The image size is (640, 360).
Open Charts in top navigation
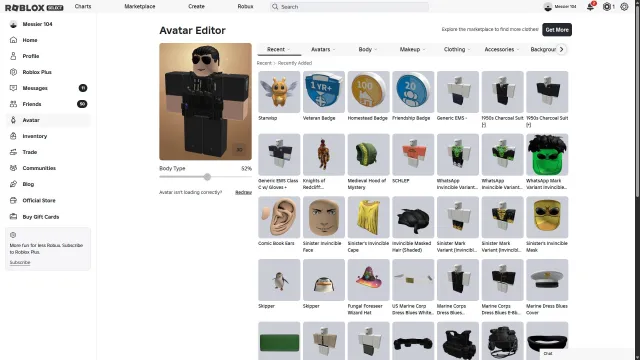click(83, 7)
